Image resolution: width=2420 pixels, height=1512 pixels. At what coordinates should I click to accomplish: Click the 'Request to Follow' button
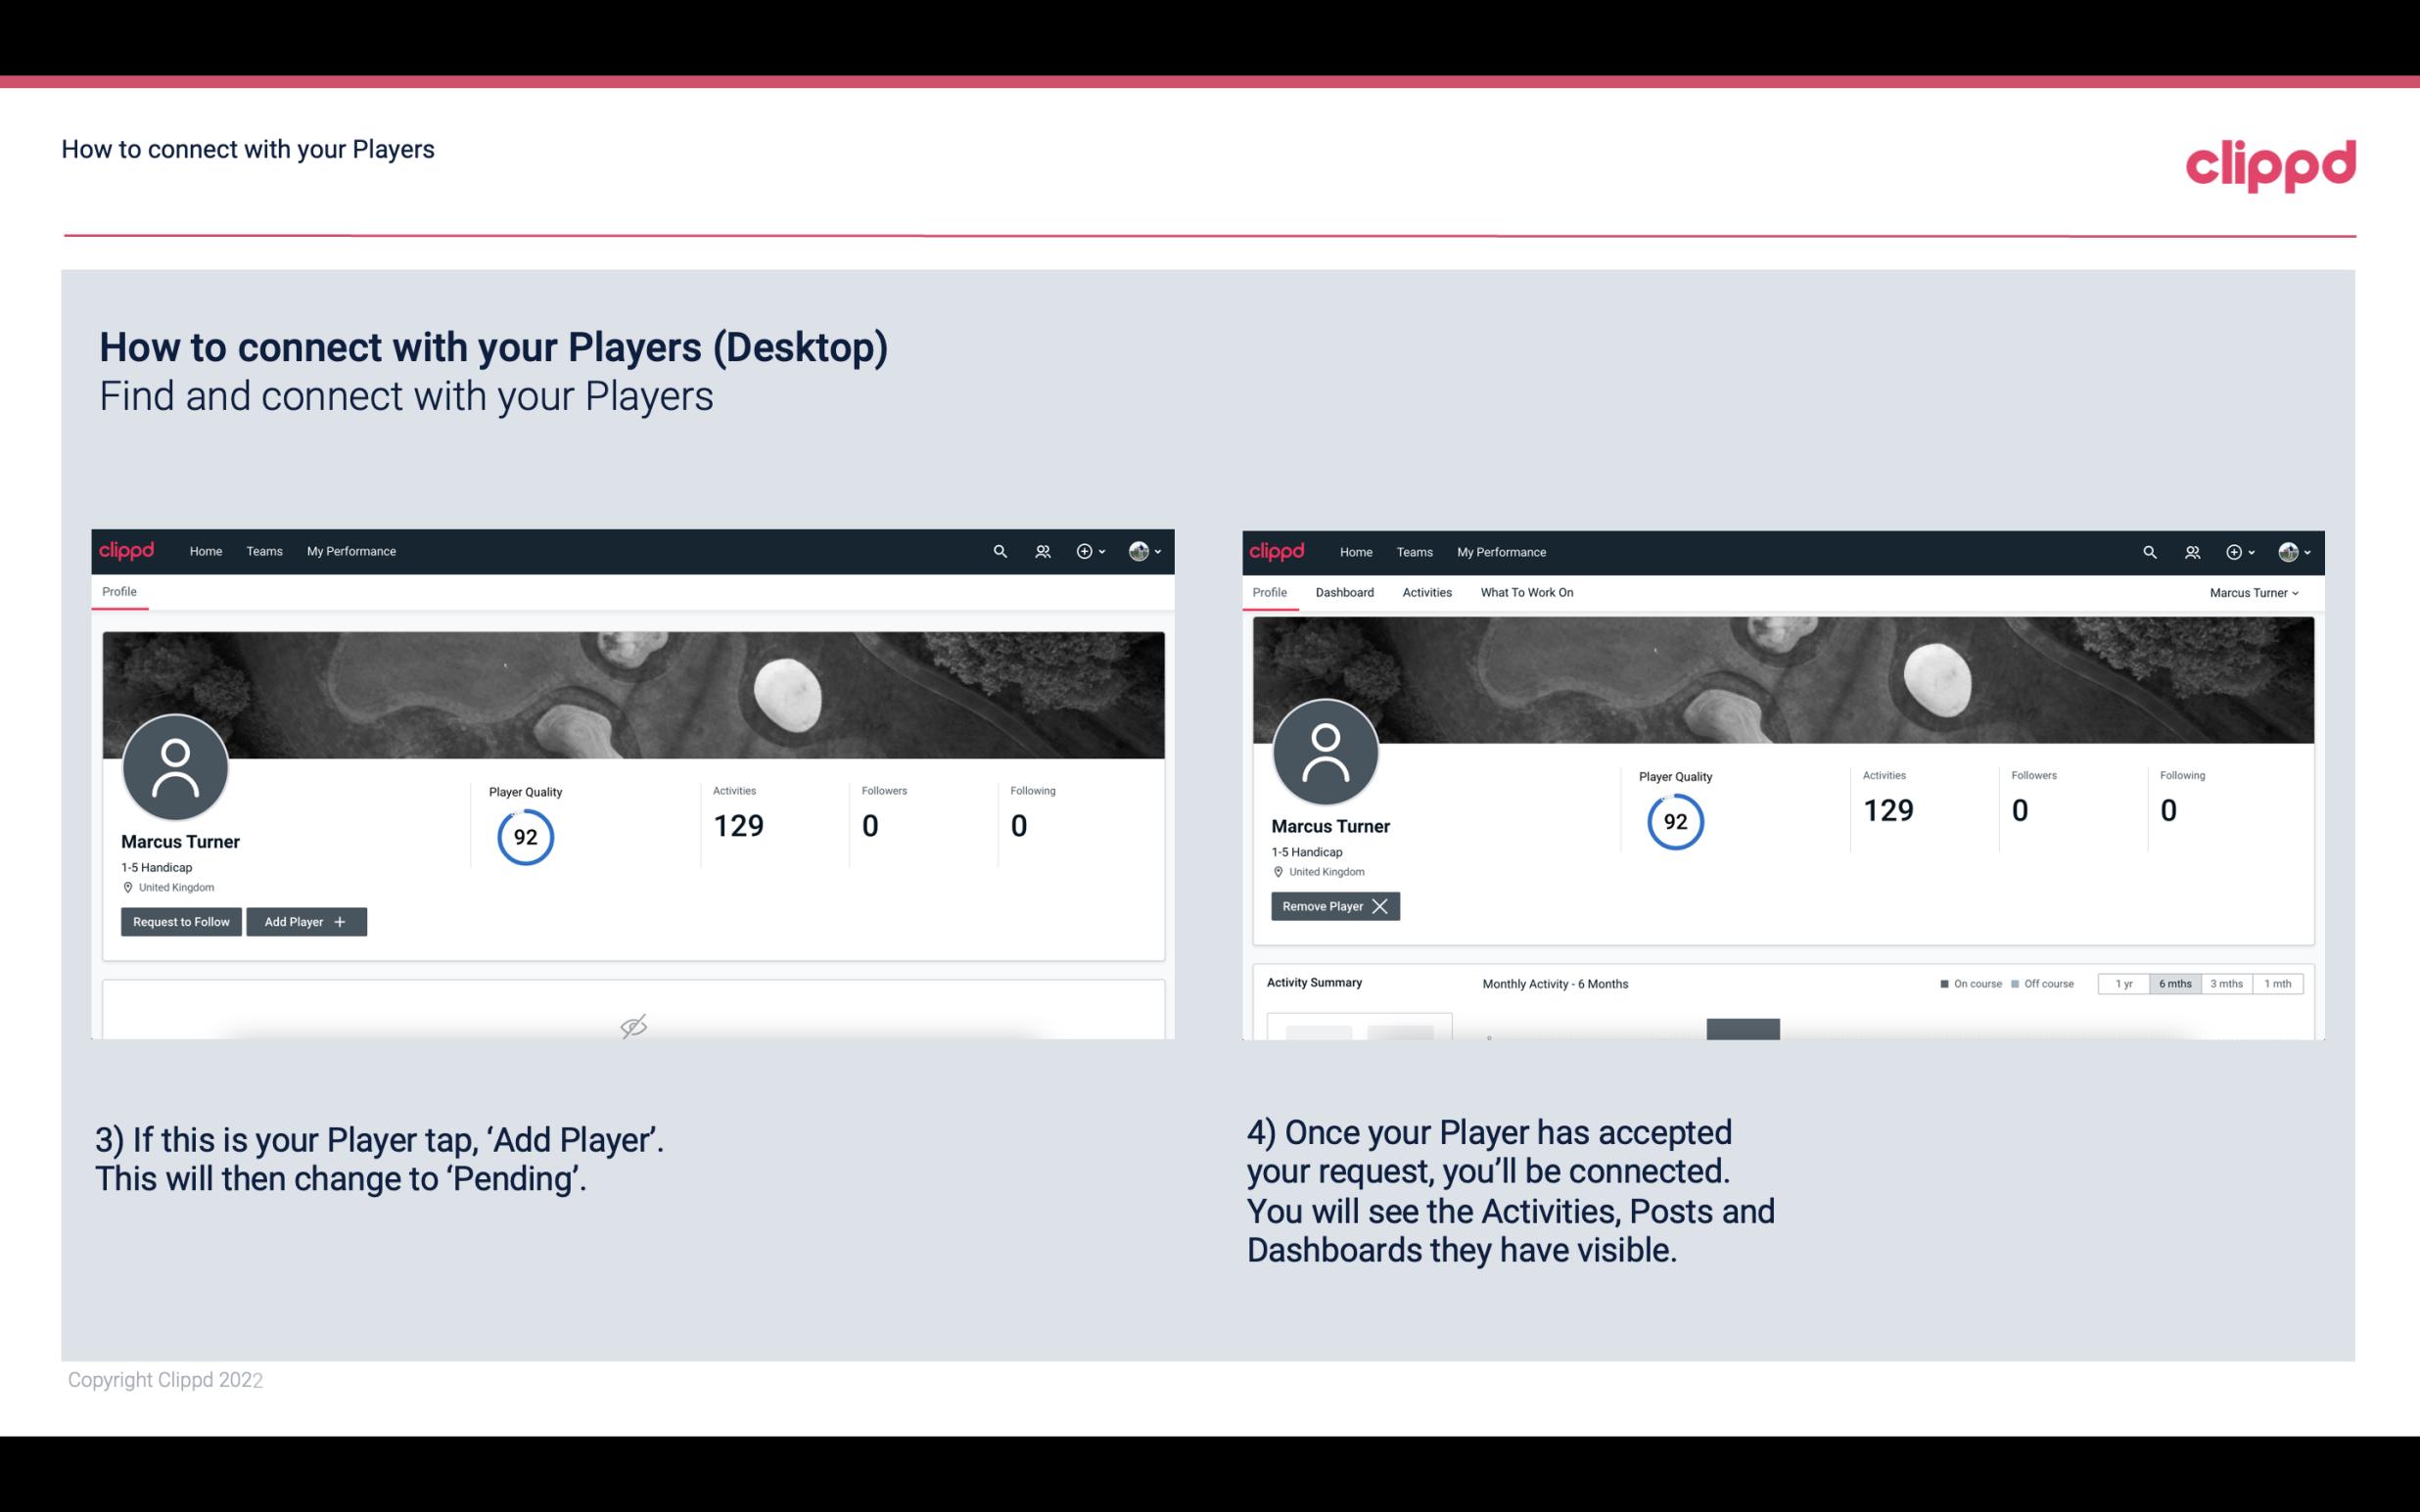click(179, 920)
